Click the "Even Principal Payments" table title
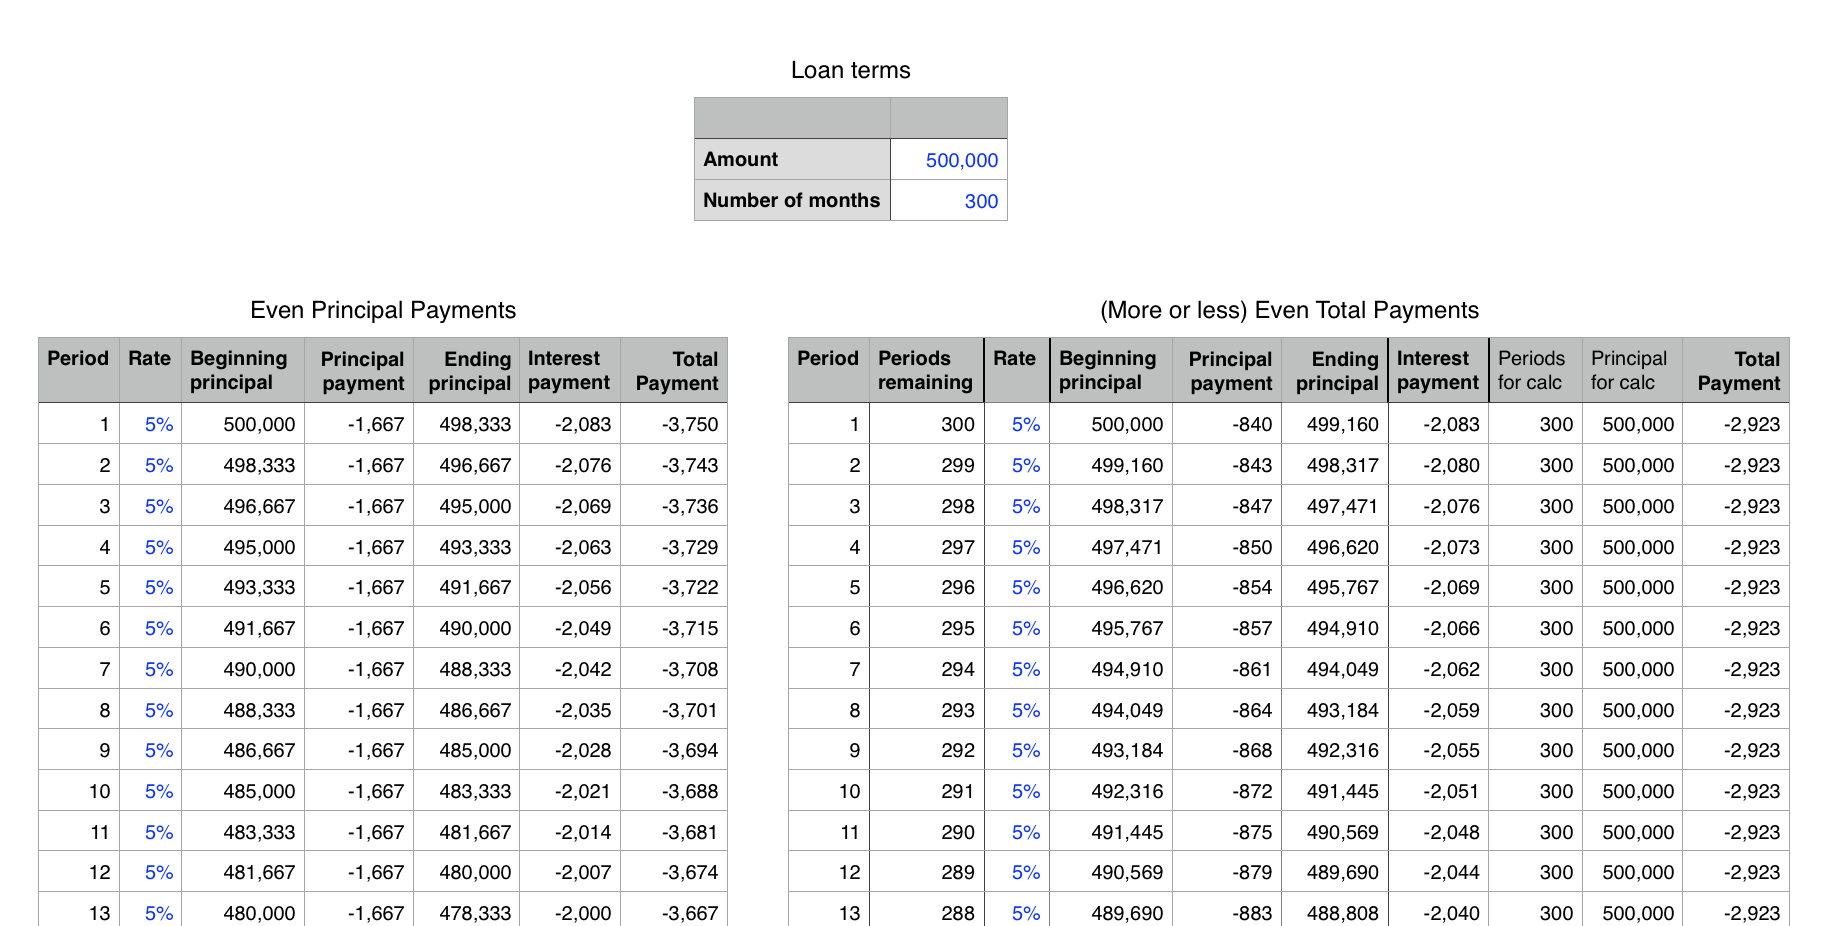The width and height of the screenshot is (1838, 926). click(383, 310)
